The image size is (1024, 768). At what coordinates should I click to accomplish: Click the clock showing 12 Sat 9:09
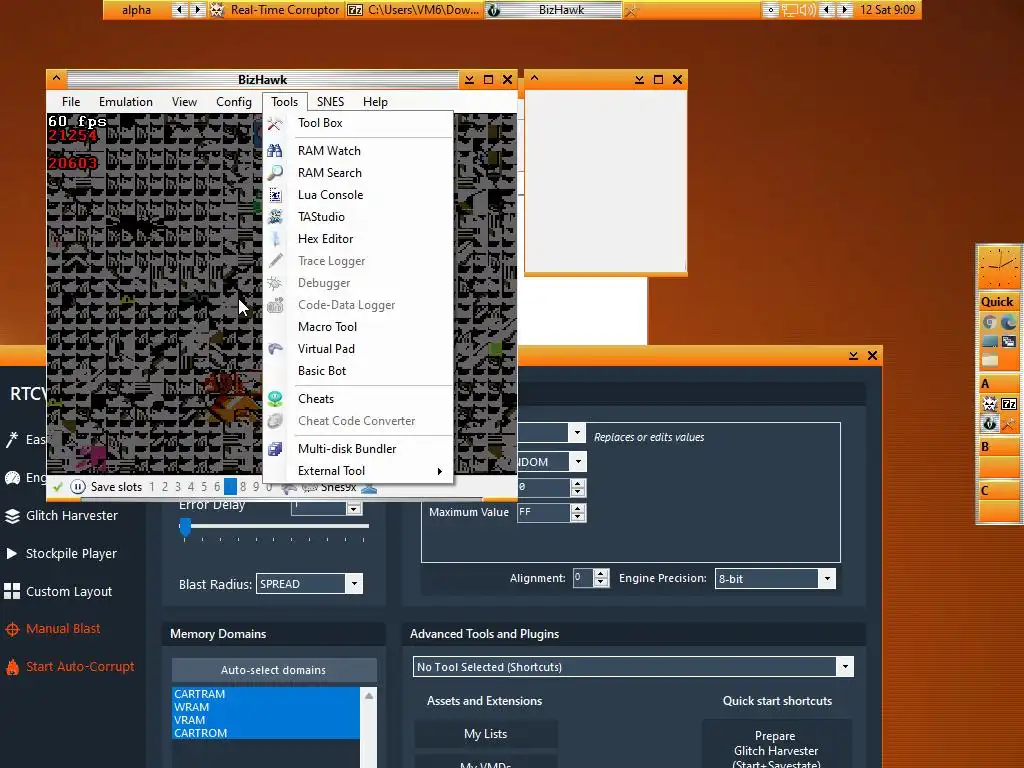click(887, 10)
